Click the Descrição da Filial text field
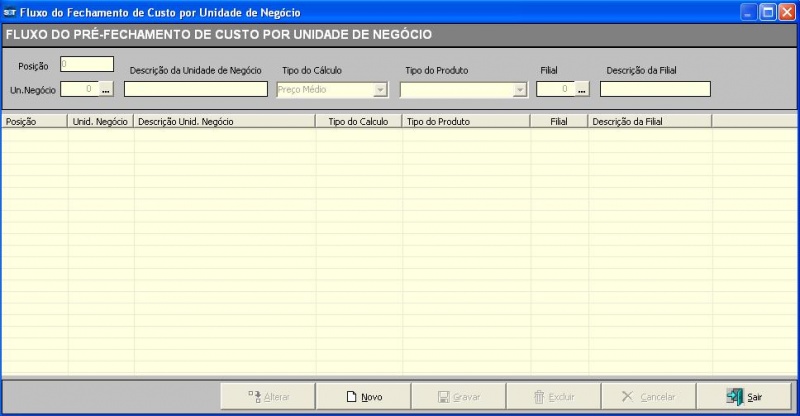 point(655,89)
